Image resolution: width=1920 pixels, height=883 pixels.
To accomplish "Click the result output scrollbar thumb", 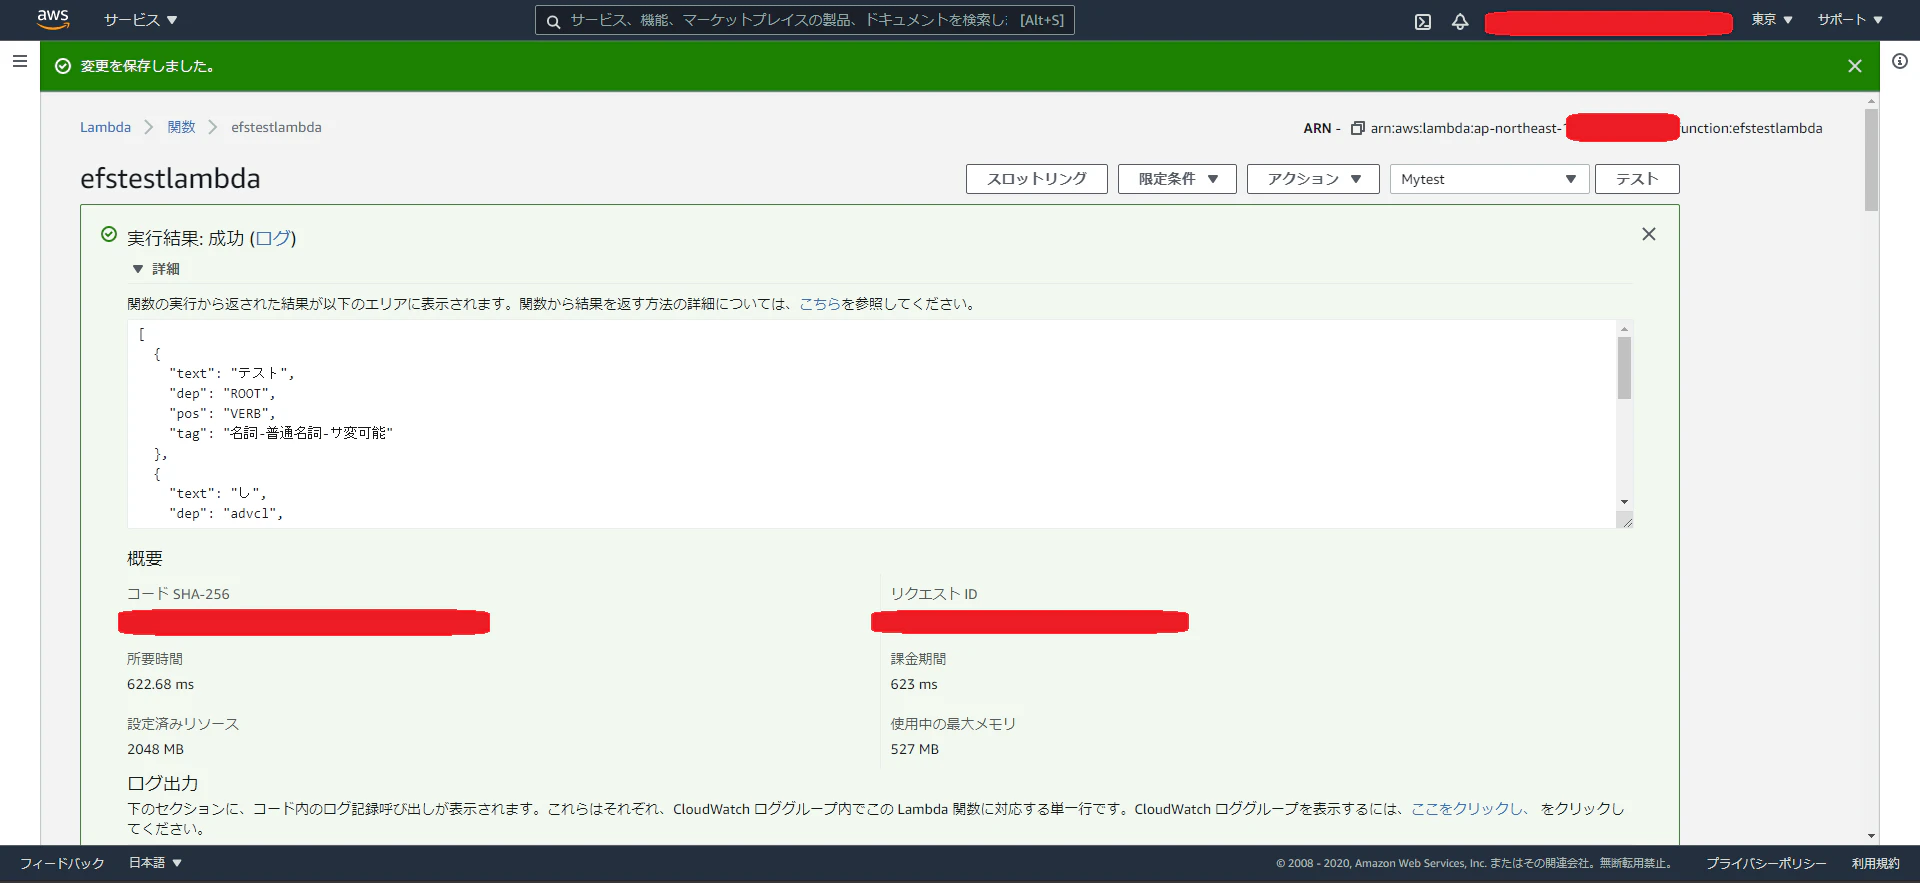I will coord(1624,368).
